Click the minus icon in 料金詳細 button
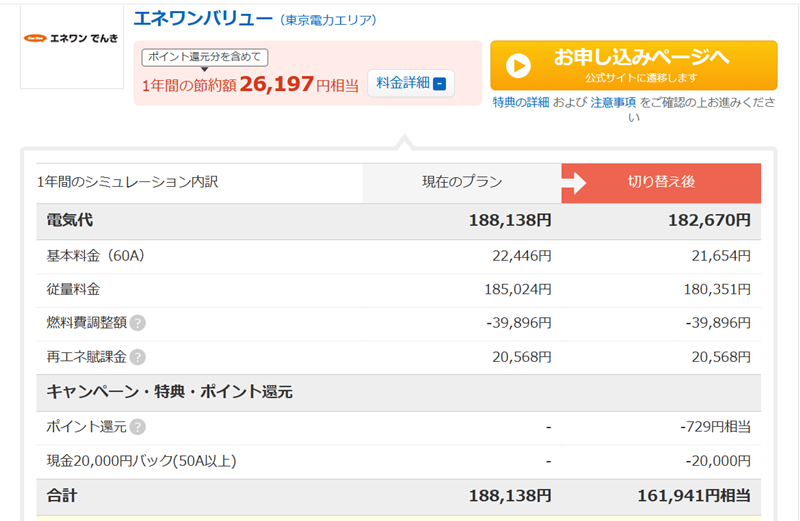The image size is (800, 521). (x=439, y=84)
